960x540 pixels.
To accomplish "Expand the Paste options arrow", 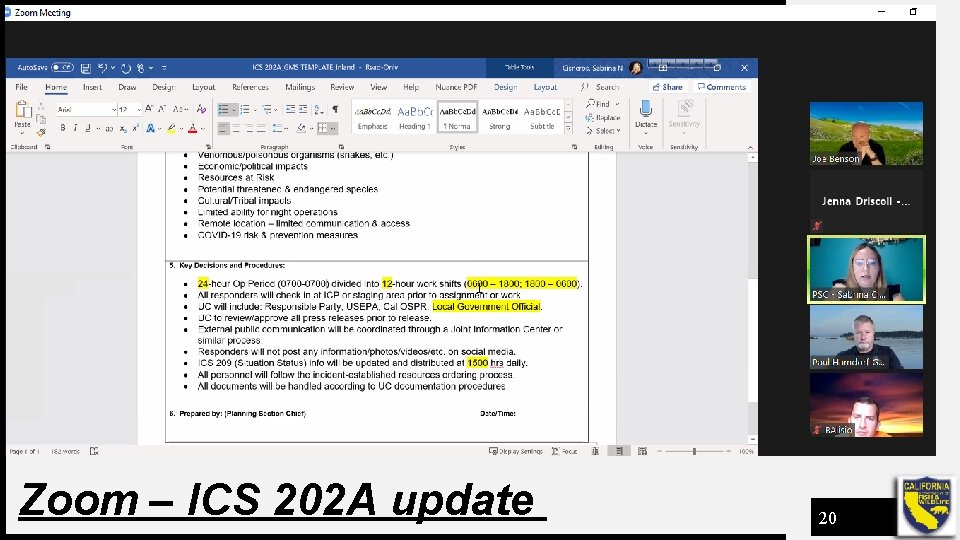I will [x=22, y=132].
